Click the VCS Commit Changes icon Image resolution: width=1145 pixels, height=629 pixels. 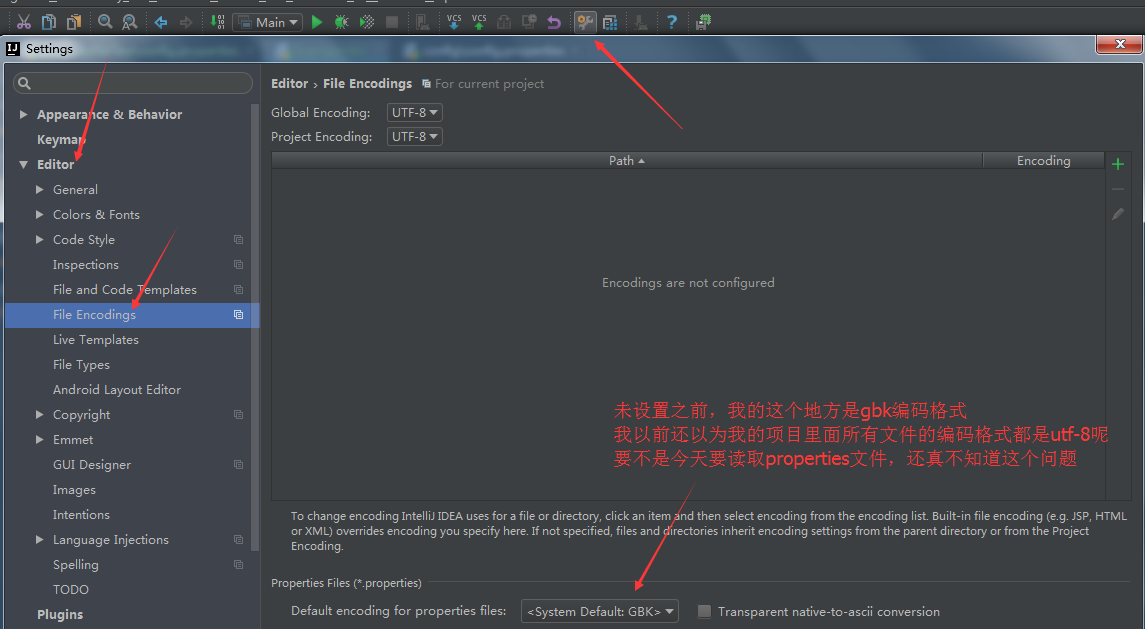479,22
